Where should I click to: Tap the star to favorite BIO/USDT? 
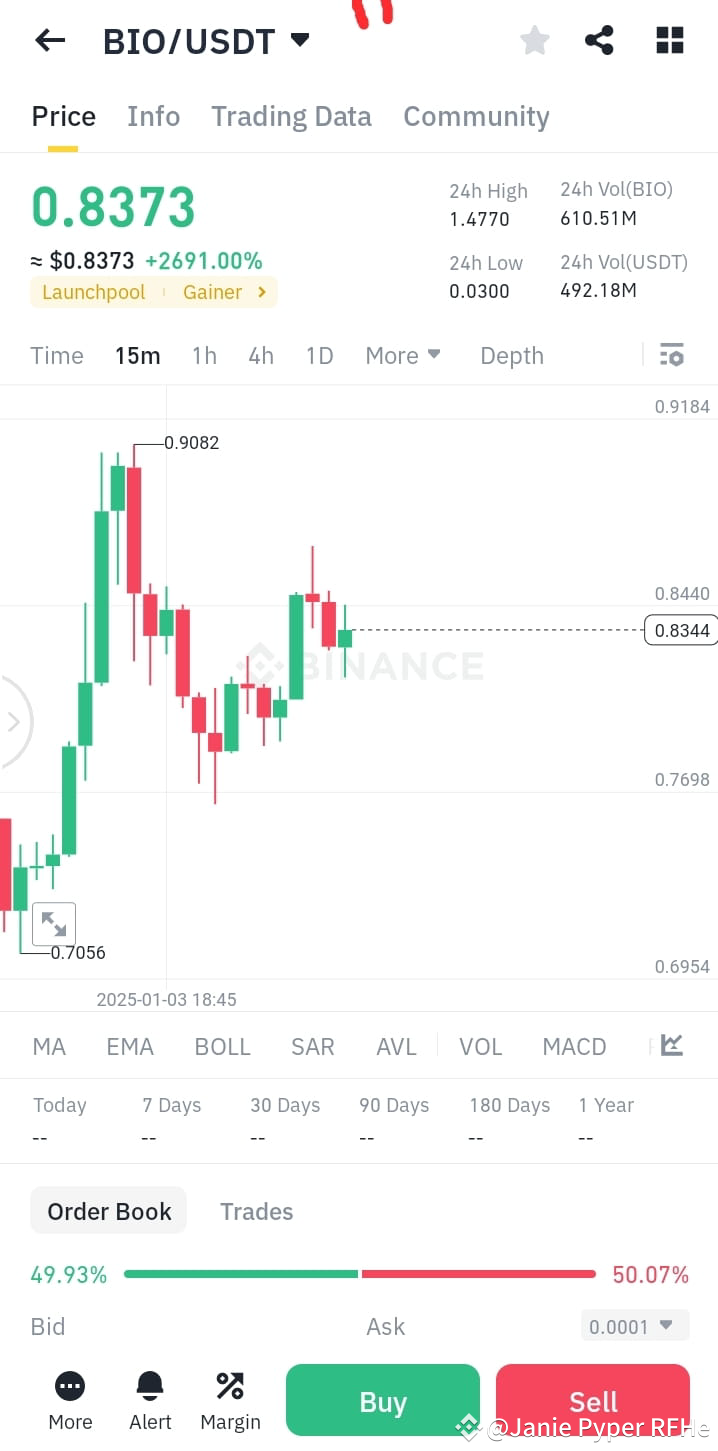click(x=534, y=40)
